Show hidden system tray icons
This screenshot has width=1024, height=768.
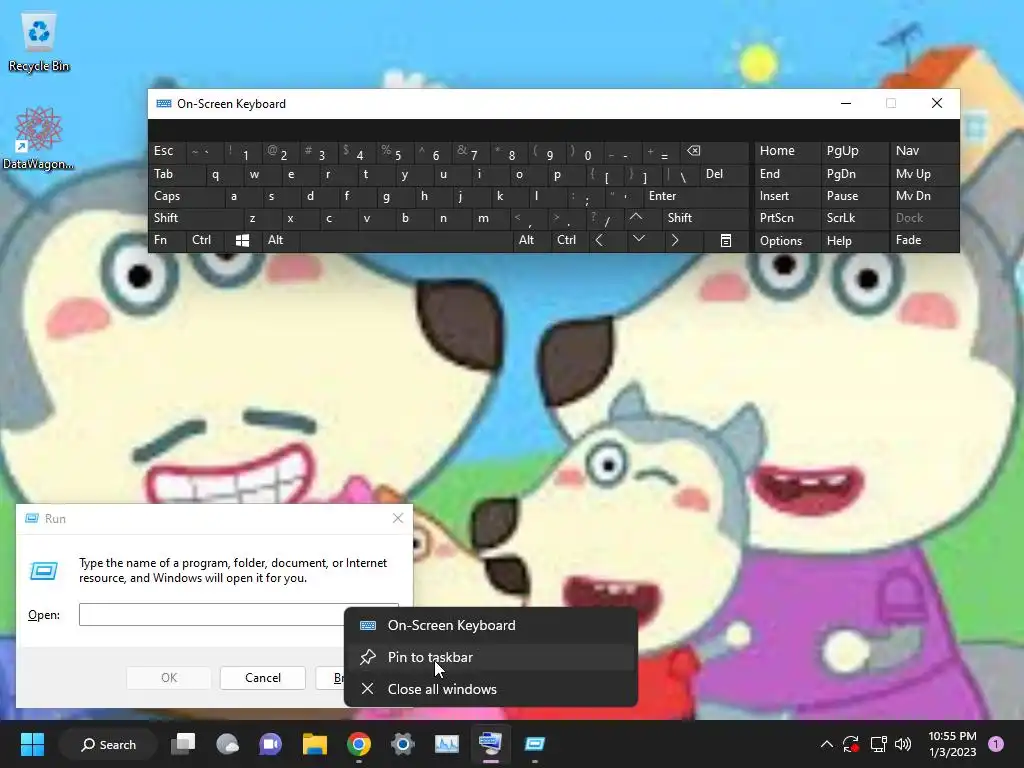(826, 744)
